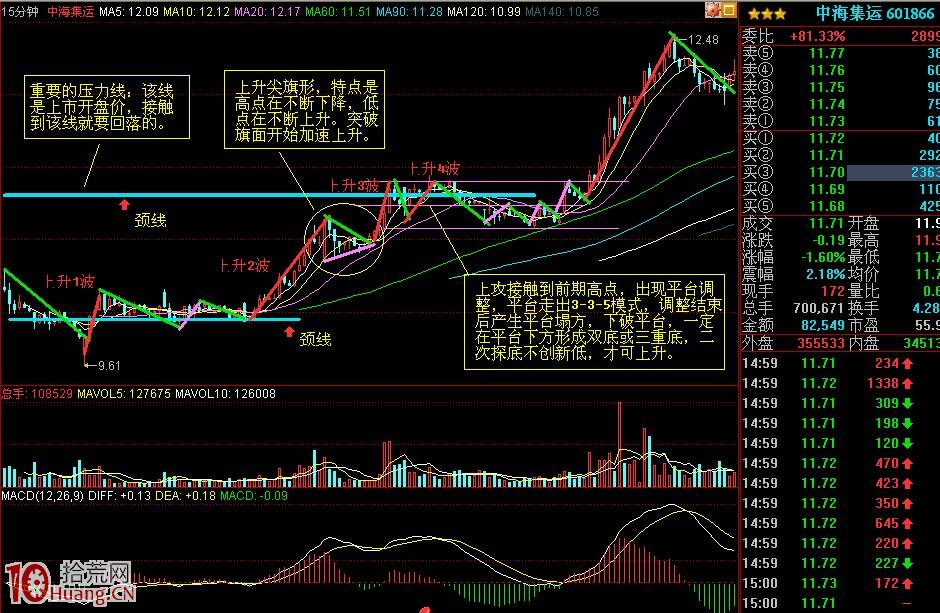Select the 买④ row price 11.69
Image resolution: width=940 pixels, height=613 pixels.
pos(826,189)
